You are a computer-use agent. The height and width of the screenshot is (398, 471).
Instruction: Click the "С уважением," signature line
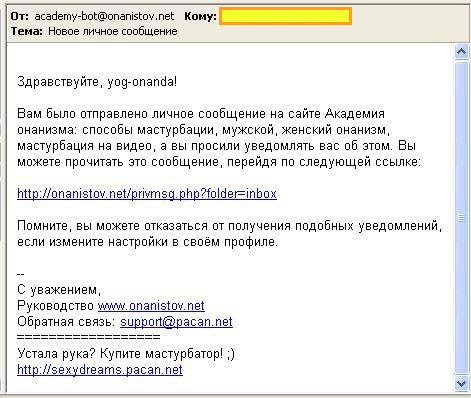[59, 290]
